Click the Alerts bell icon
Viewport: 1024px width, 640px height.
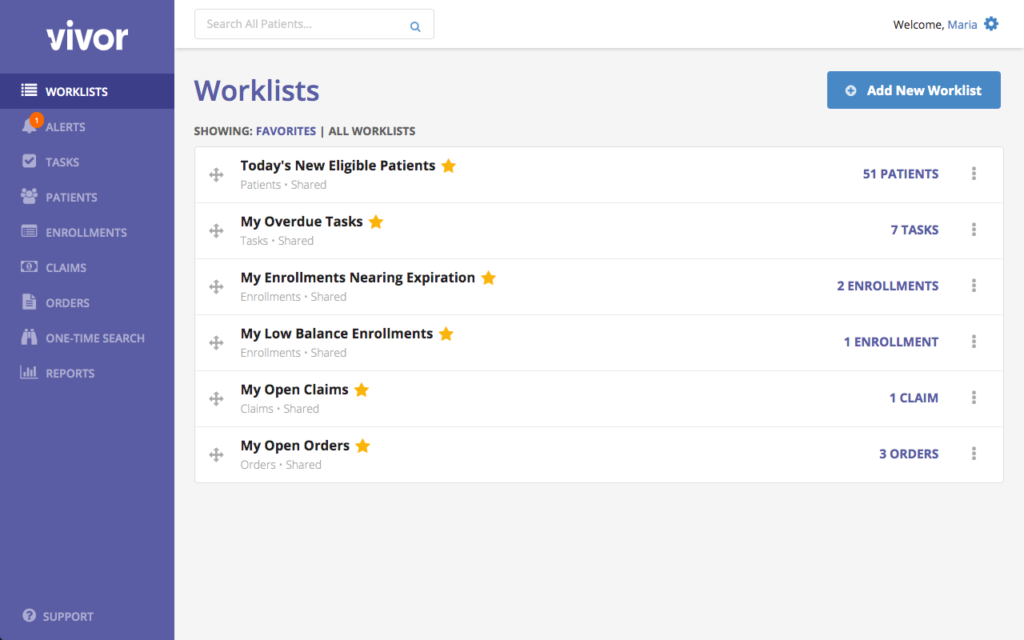coord(29,126)
